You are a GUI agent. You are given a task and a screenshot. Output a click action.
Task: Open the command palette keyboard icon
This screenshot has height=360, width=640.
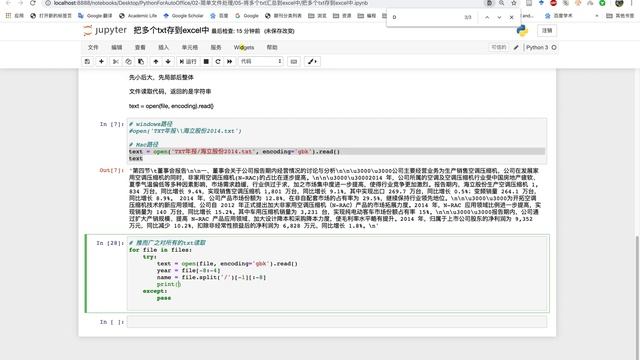[293, 61]
